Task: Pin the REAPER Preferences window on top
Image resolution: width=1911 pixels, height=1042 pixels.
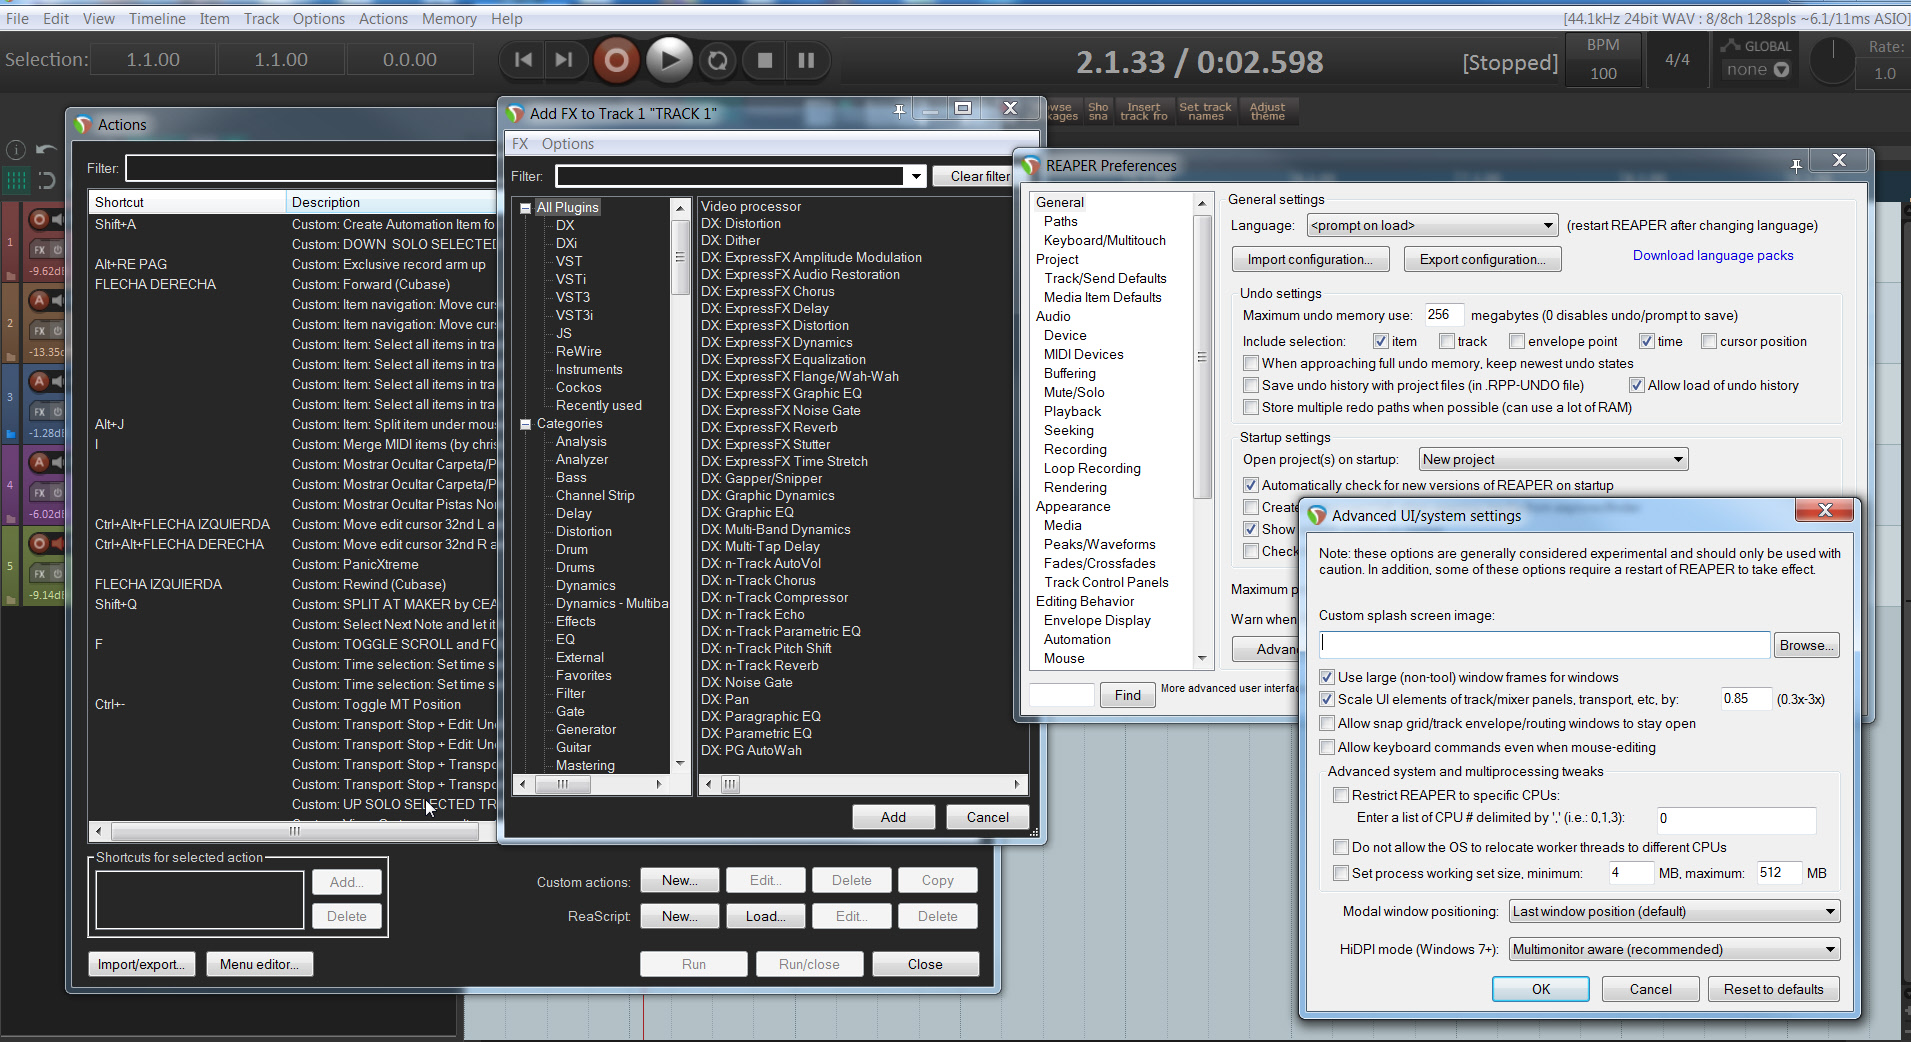Action: tap(1796, 166)
